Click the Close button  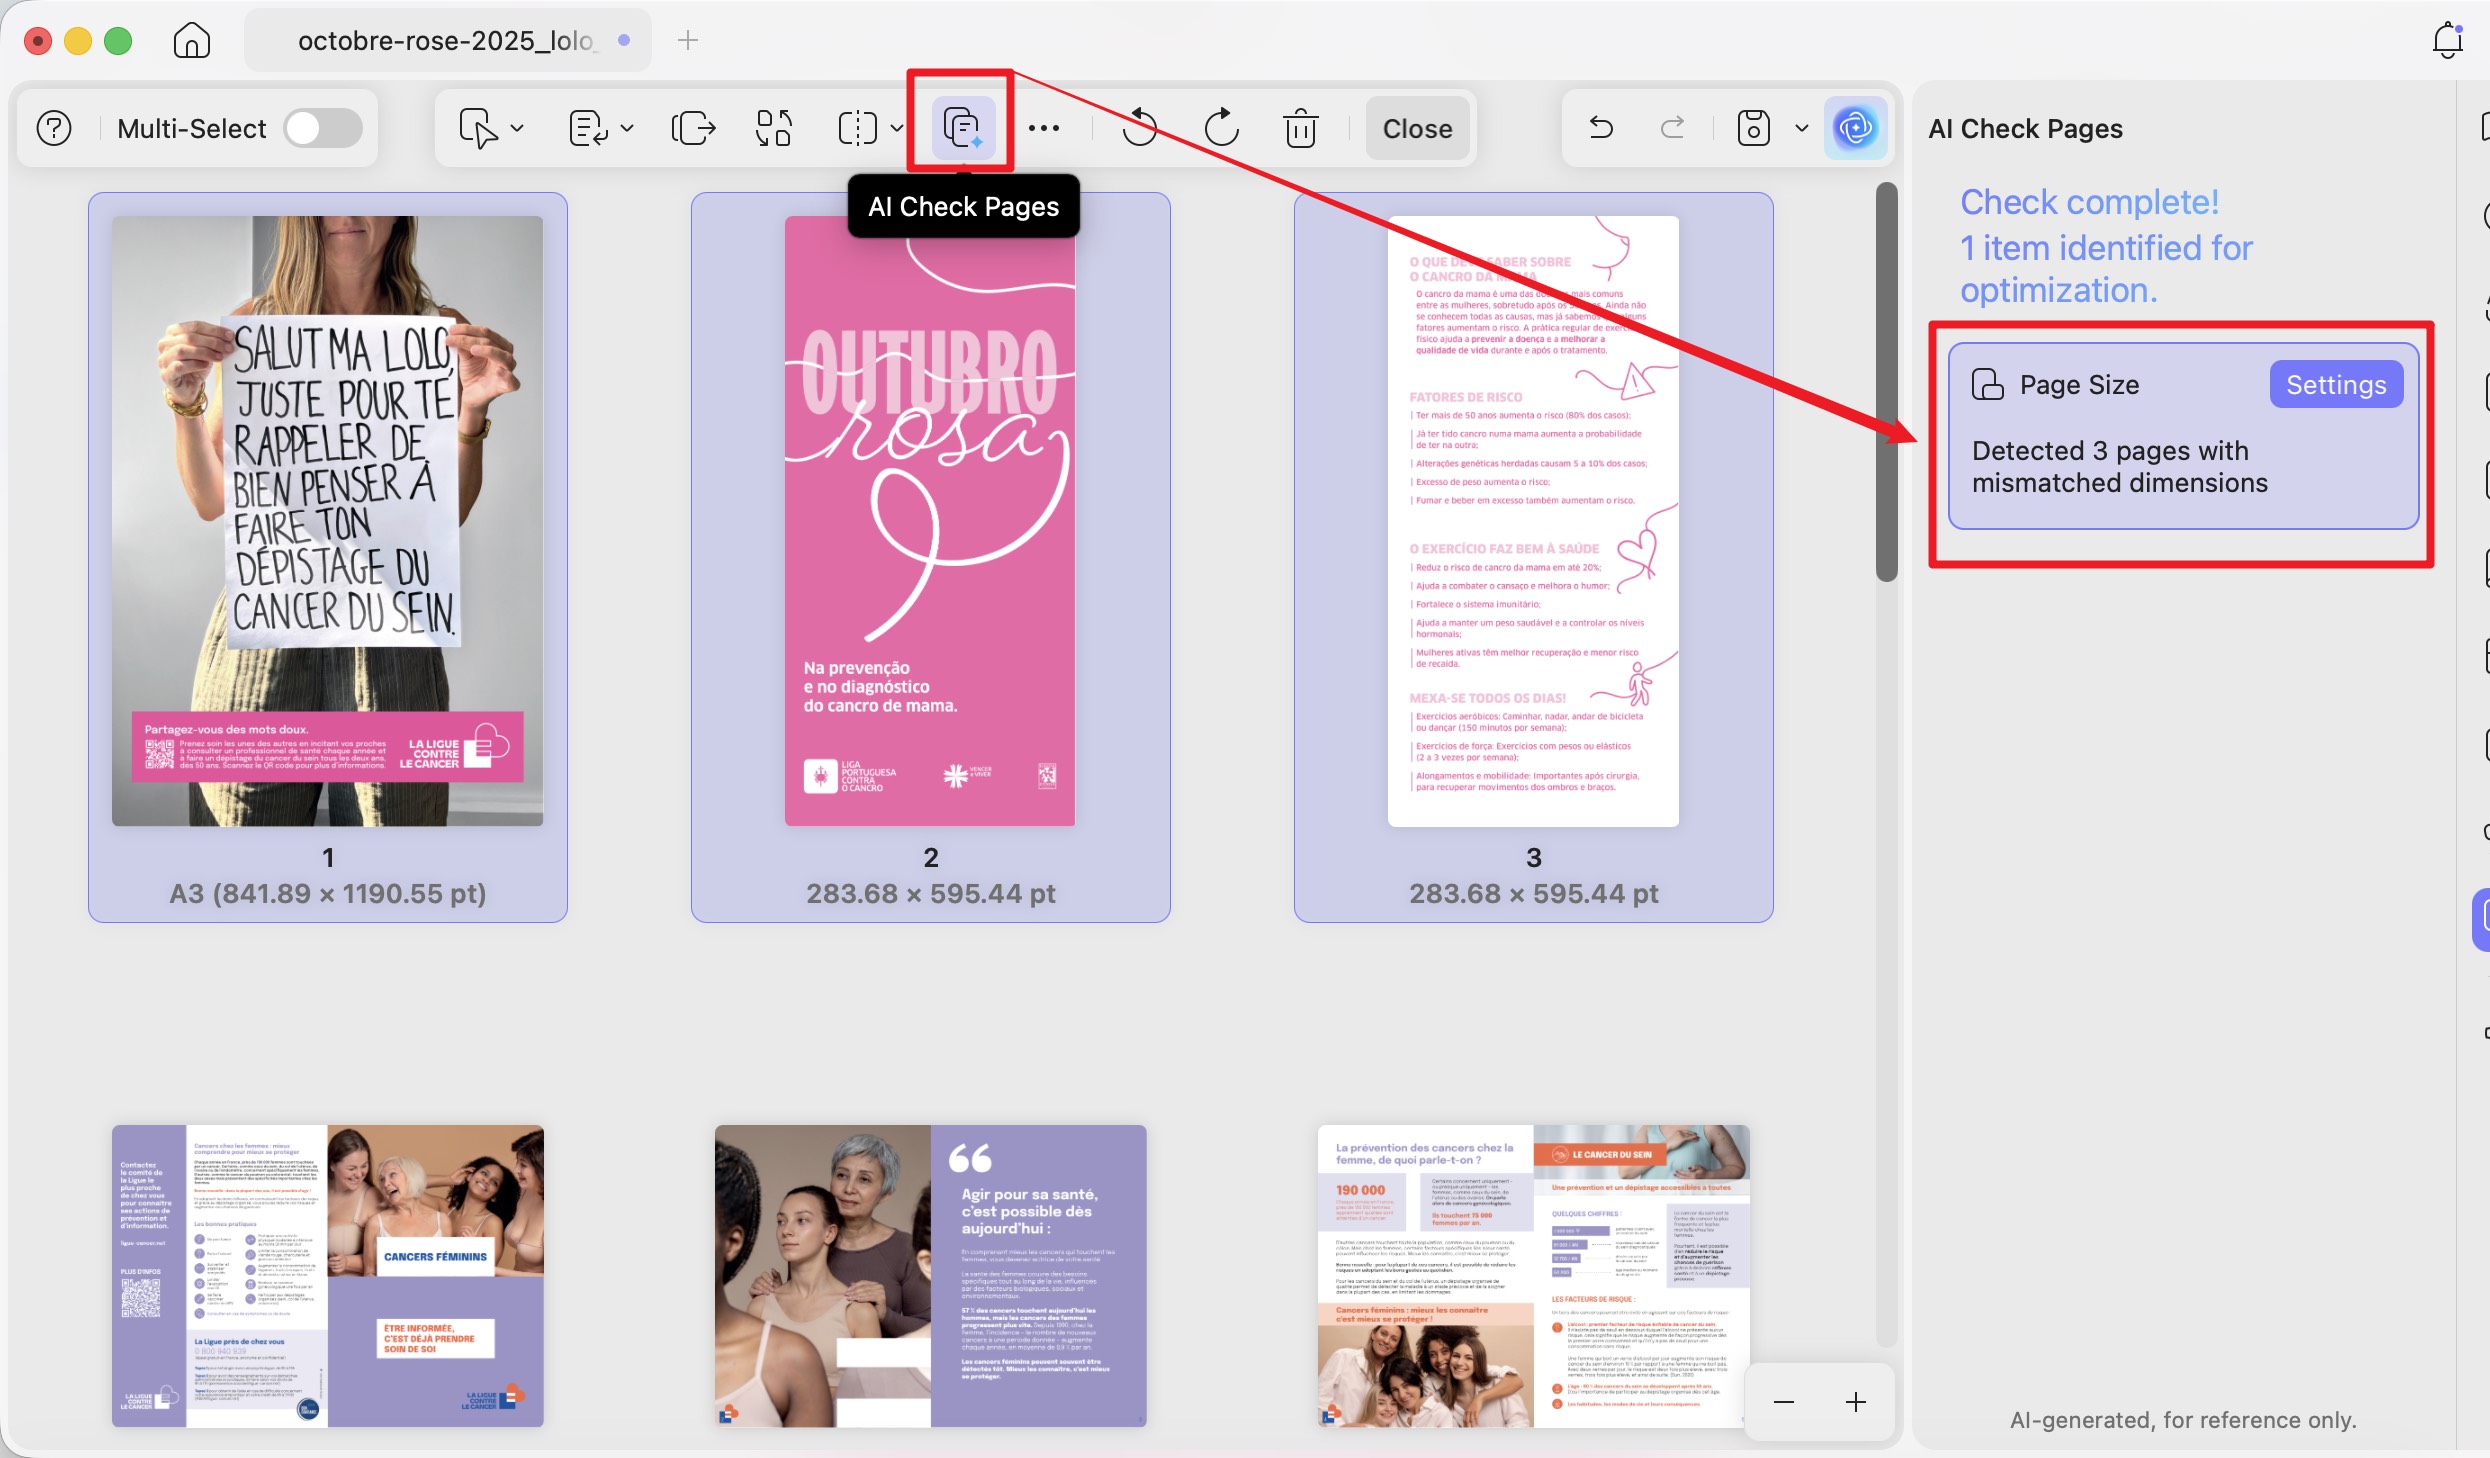[x=1417, y=128]
